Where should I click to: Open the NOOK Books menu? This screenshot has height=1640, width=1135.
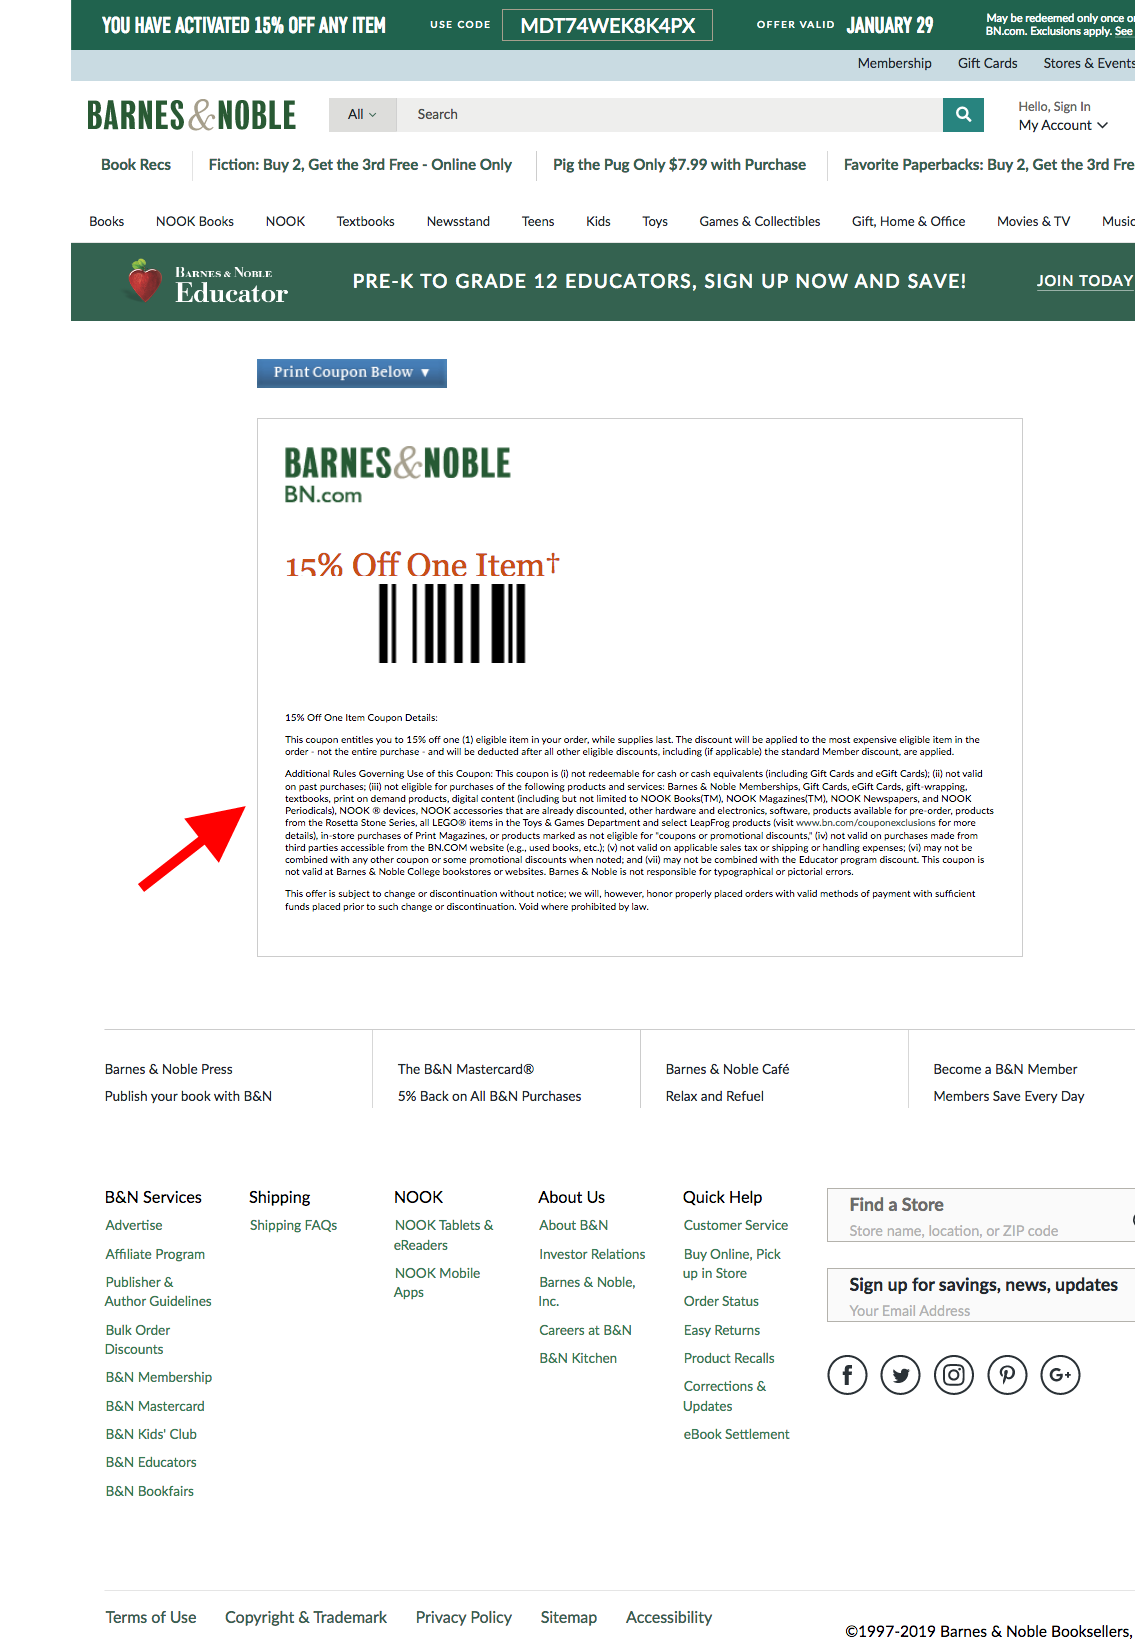[x=195, y=222]
